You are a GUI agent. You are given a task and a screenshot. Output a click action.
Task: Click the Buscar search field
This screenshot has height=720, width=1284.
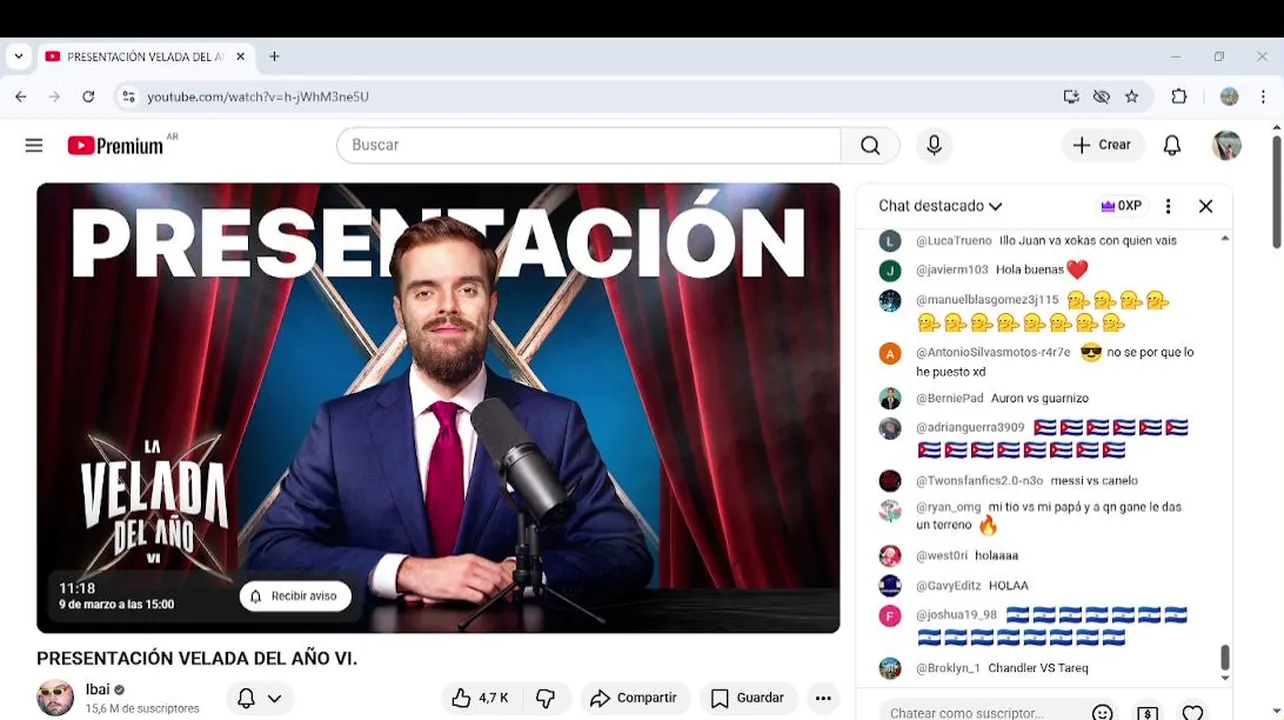[x=590, y=146]
